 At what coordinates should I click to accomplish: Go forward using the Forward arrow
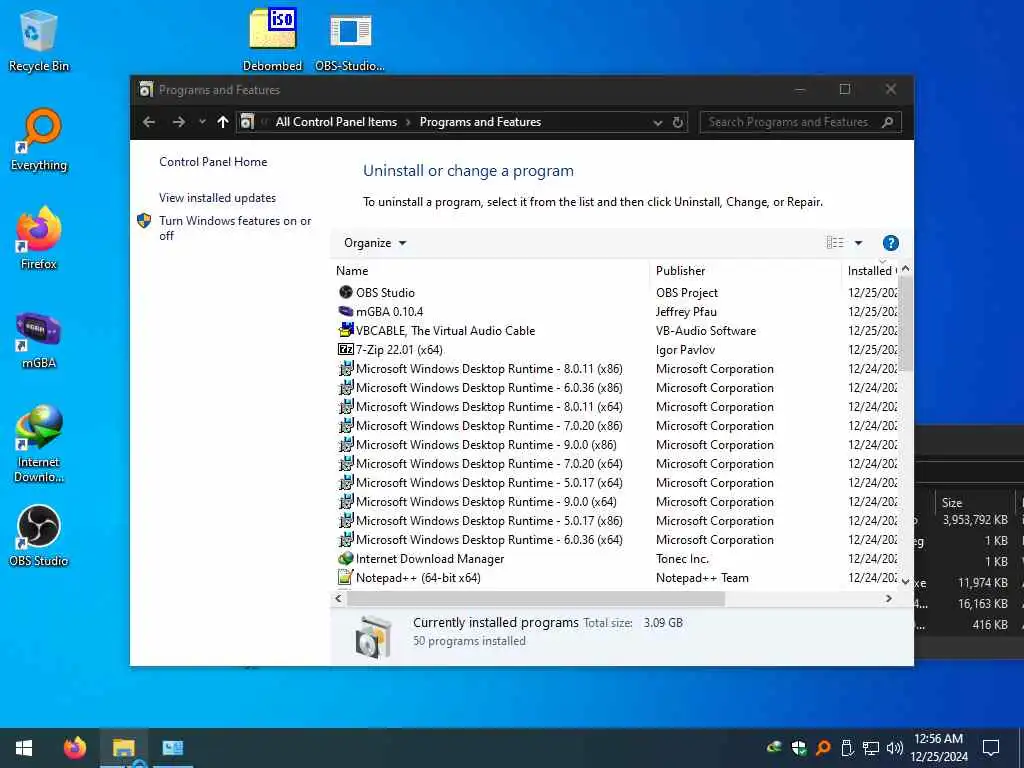[178, 122]
